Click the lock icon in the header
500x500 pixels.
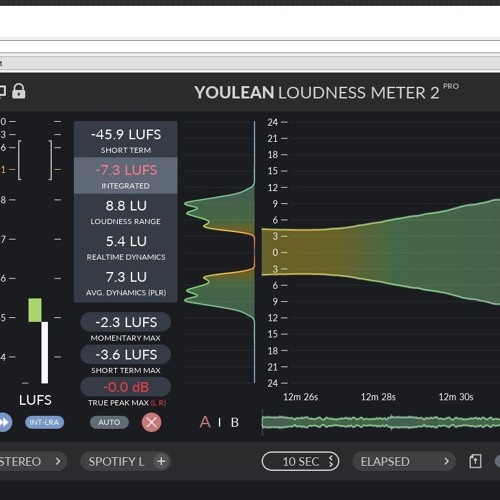click(19, 91)
